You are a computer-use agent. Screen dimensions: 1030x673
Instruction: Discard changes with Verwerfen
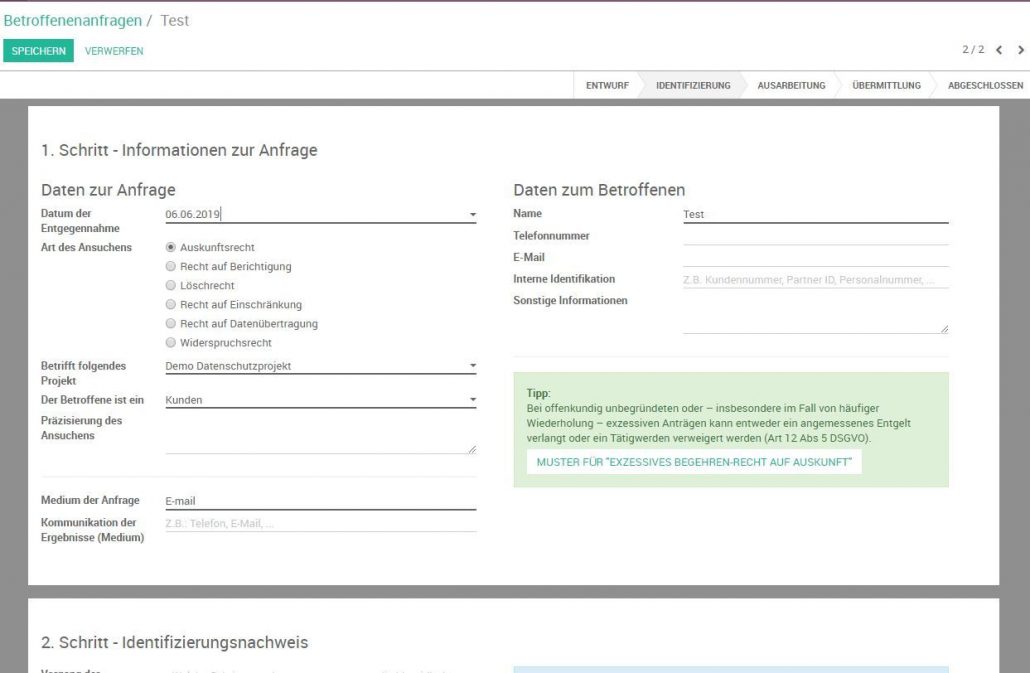114,51
